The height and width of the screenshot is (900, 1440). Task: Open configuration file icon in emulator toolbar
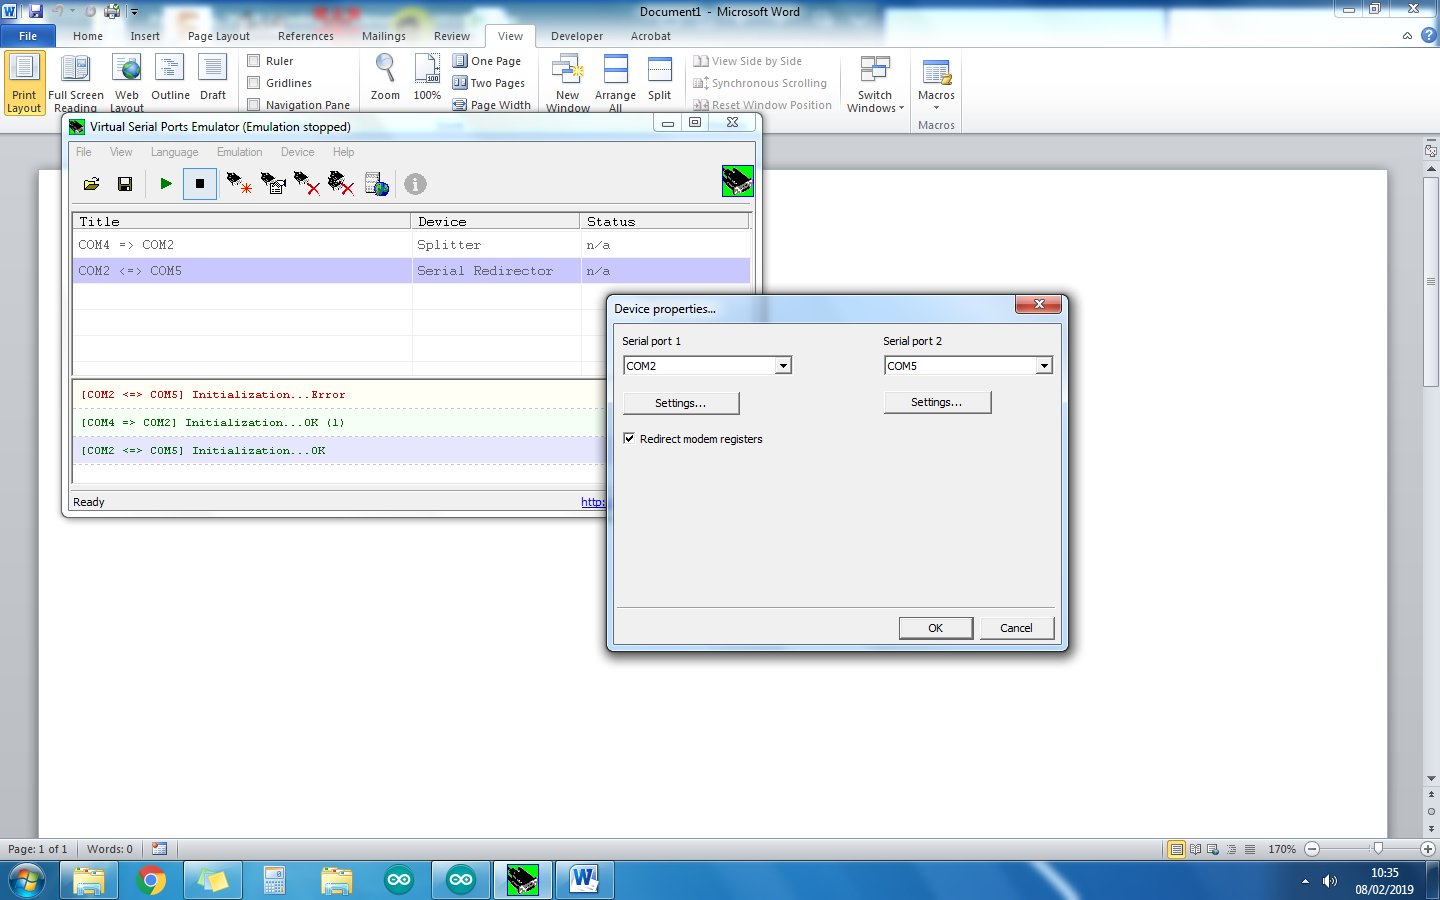(x=91, y=184)
